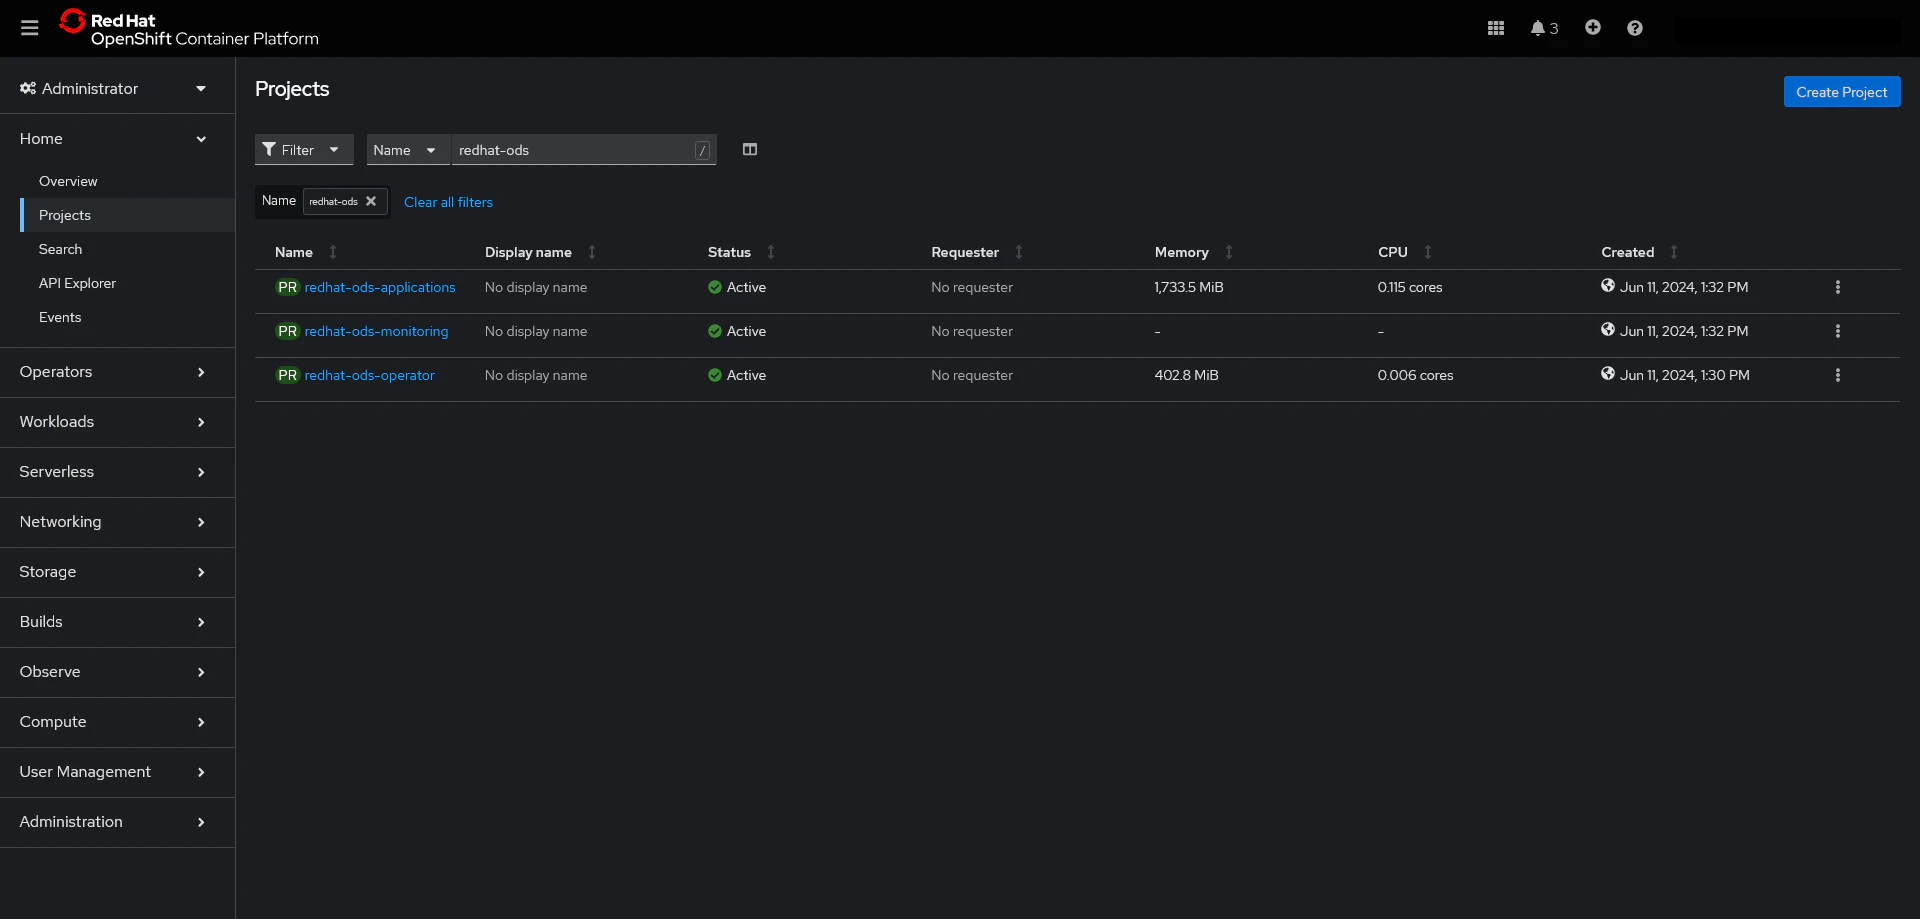Viewport: 1920px width, 919px height.
Task: Click No display name for redhat-ods-monitoring
Action: [536, 331]
